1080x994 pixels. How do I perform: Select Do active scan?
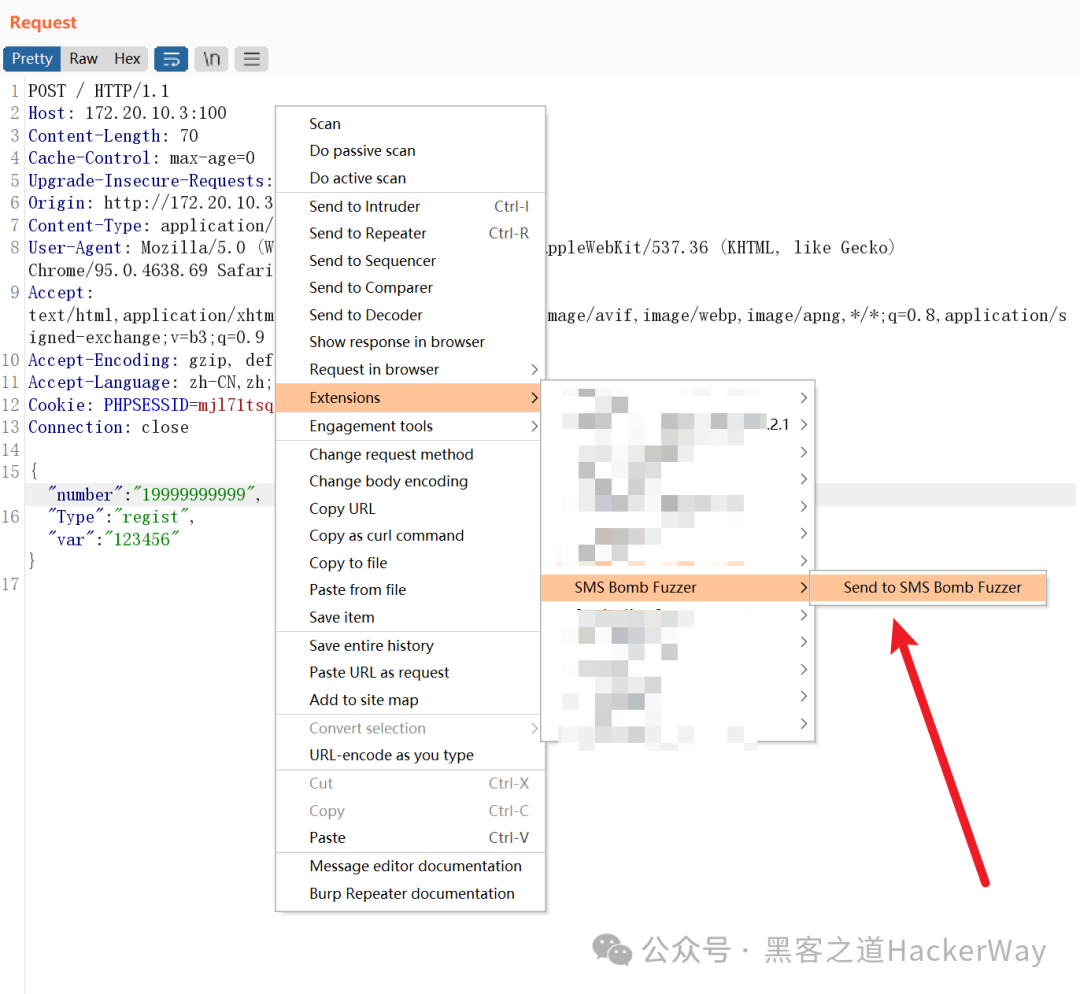click(x=411, y=178)
